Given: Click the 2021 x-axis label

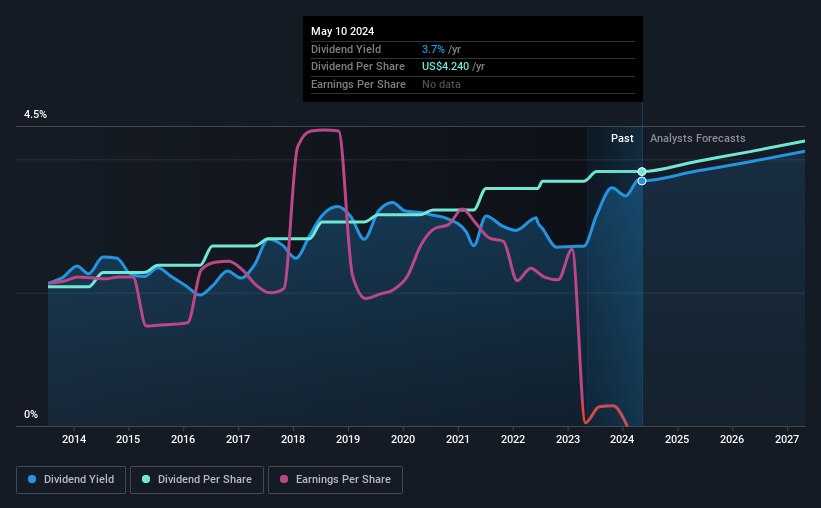Looking at the screenshot, I should click(458, 439).
